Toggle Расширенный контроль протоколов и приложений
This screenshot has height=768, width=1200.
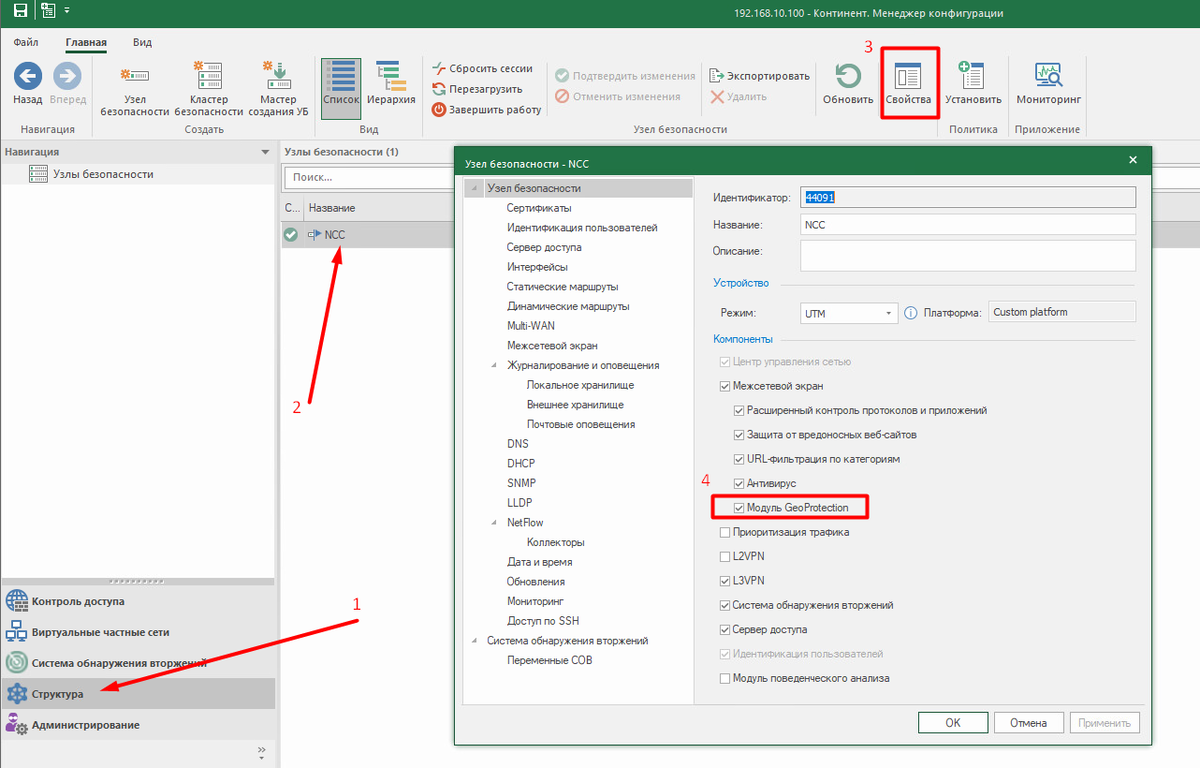740,410
